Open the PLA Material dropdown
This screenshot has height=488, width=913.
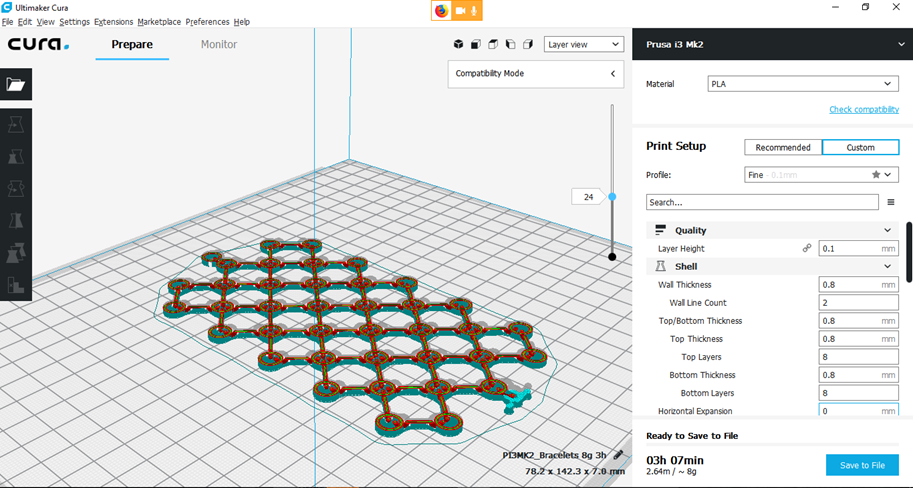click(802, 84)
